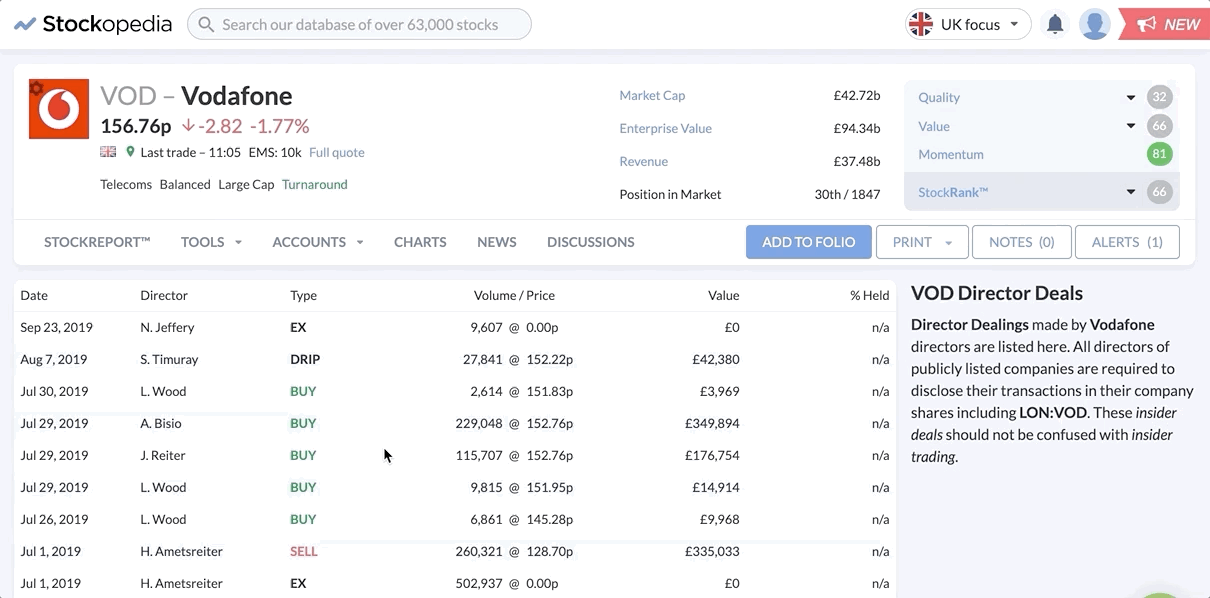The width and height of the screenshot is (1210, 598).
Task: Click the Telecoms sector tag
Action: coord(126,184)
